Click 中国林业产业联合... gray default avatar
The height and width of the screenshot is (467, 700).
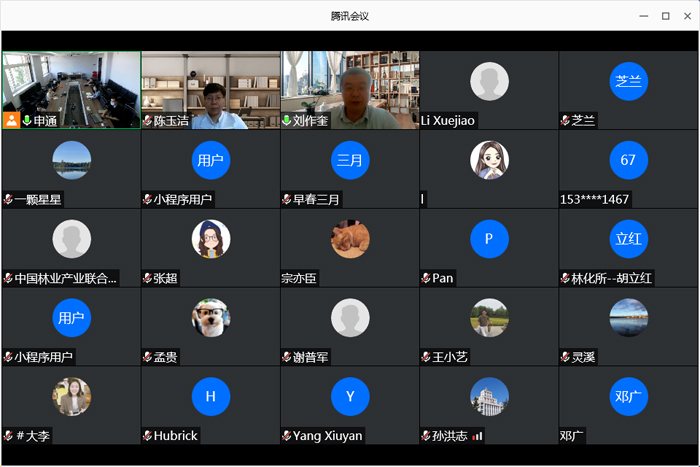tap(71, 239)
